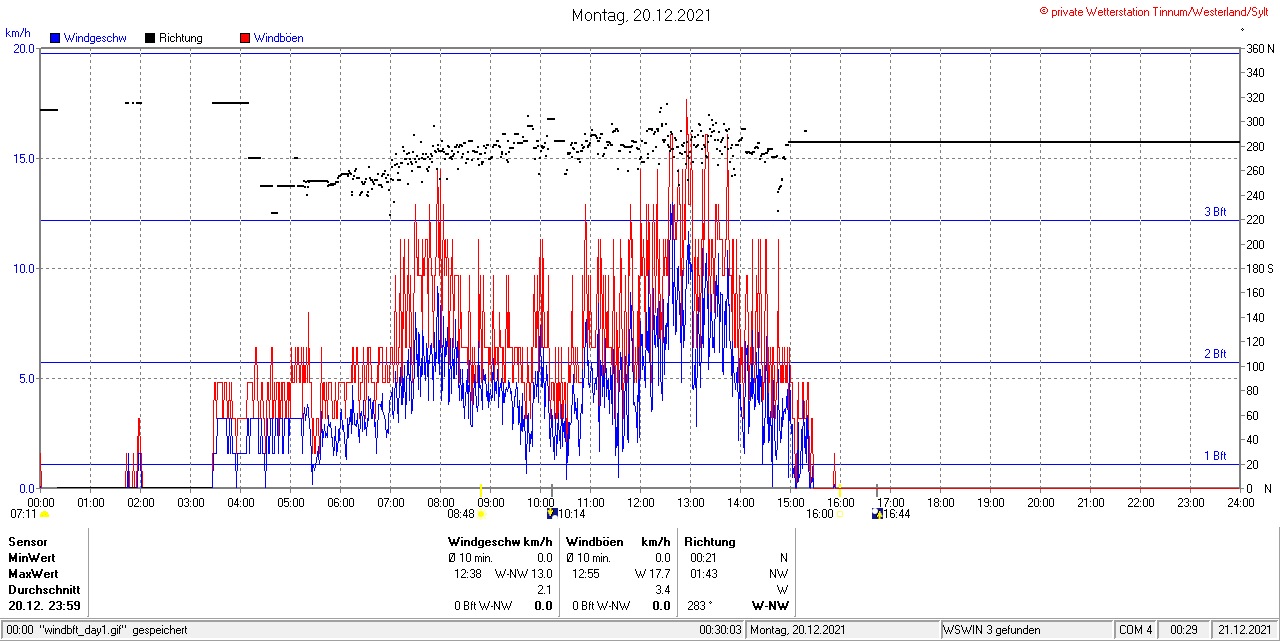
Task: Click the Windgeschw km/h column header
Action: point(500,542)
